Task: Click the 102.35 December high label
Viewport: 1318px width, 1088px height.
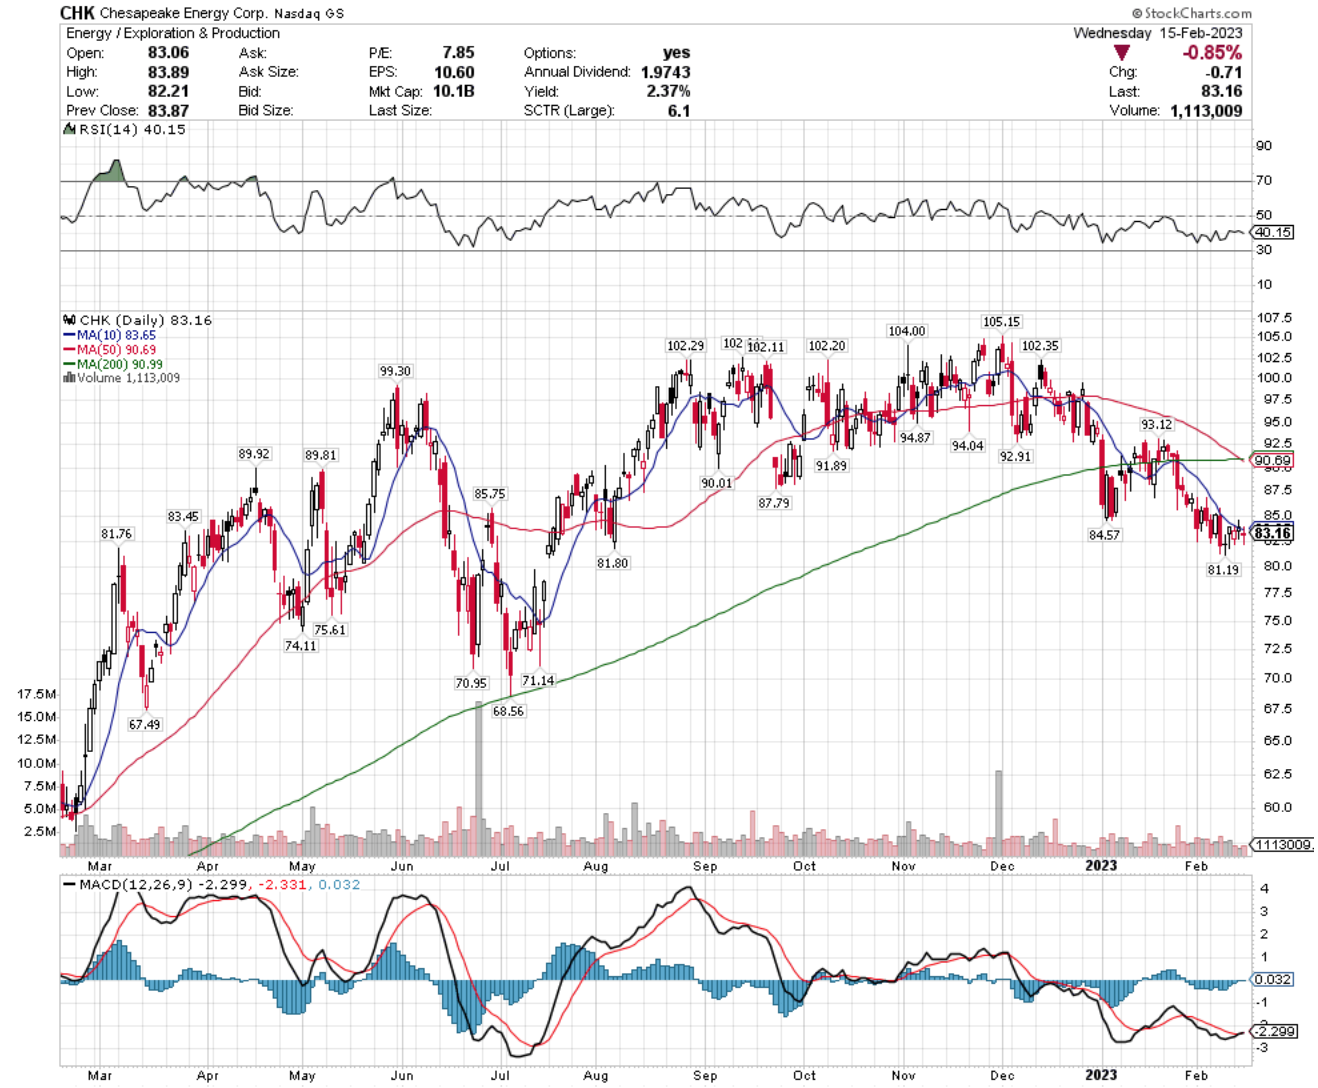Action: pos(1040,346)
